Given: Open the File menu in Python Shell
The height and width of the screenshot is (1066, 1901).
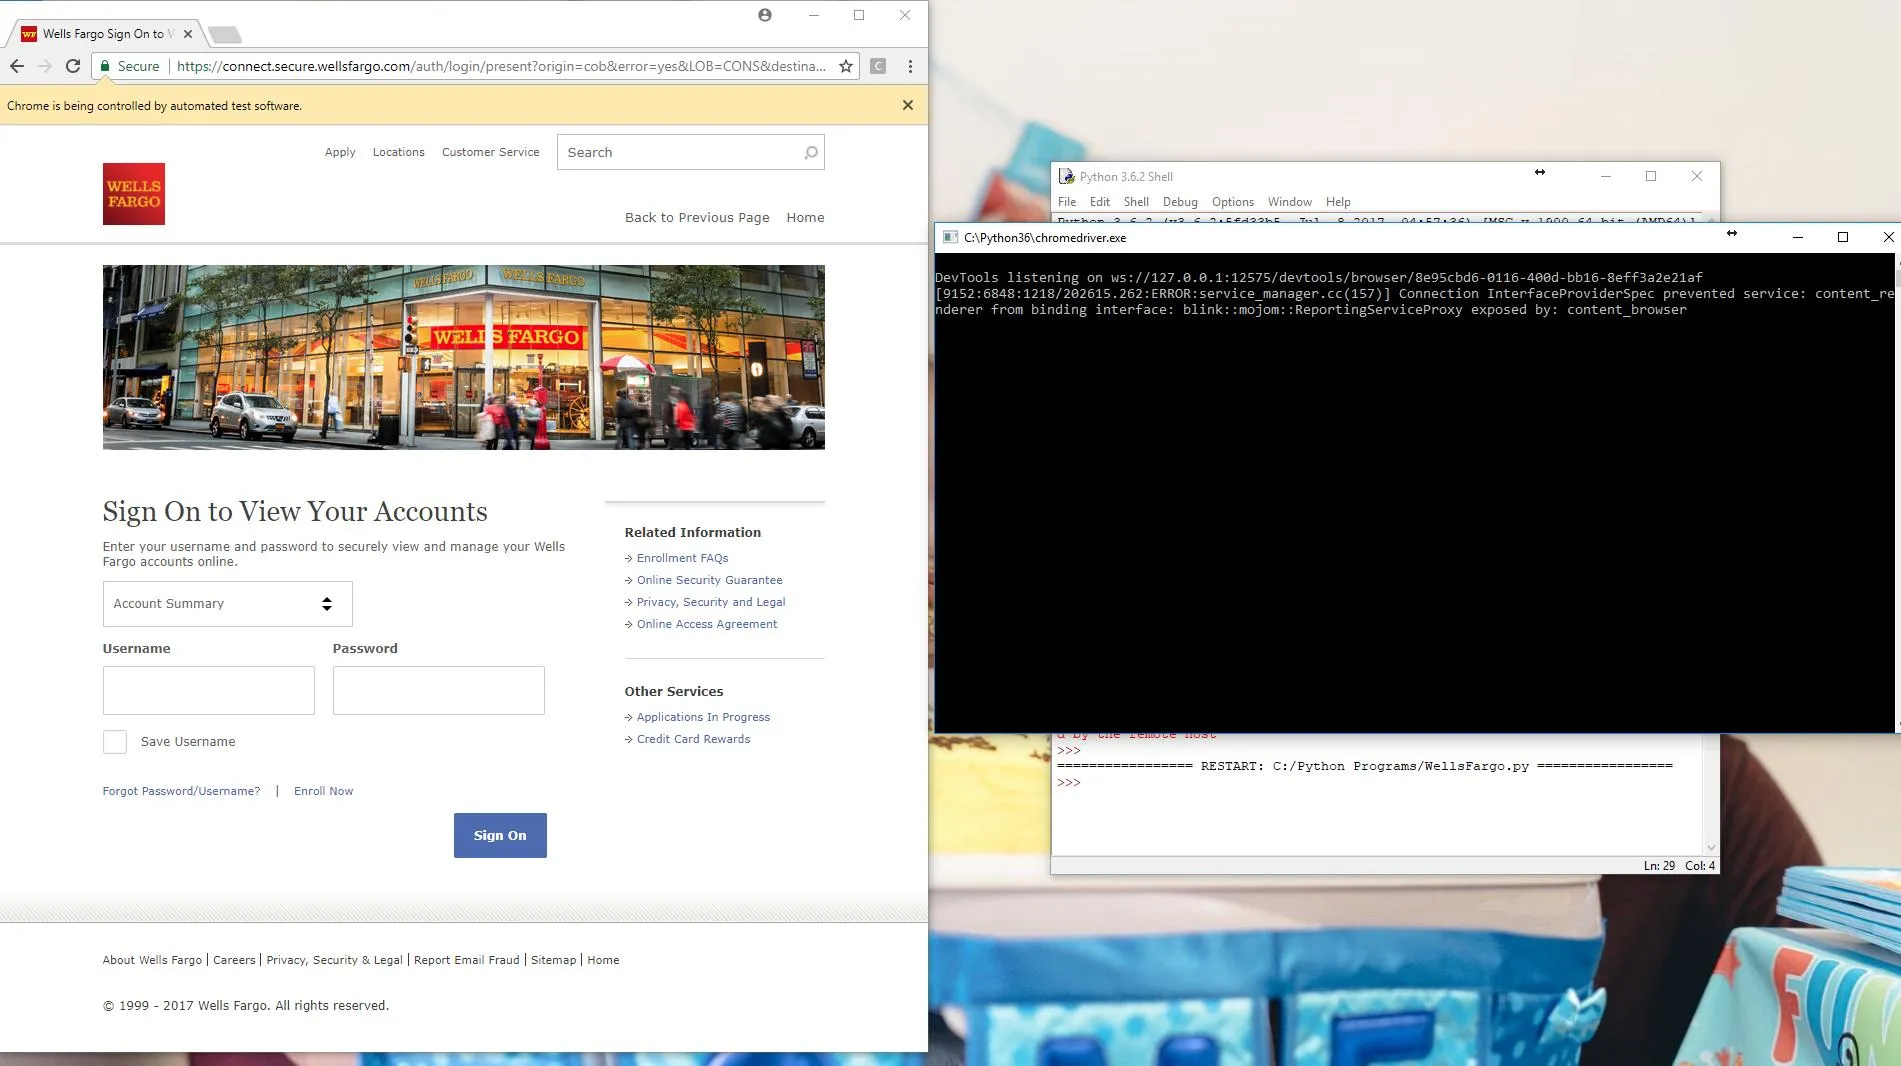Looking at the screenshot, I should point(1067,202).
